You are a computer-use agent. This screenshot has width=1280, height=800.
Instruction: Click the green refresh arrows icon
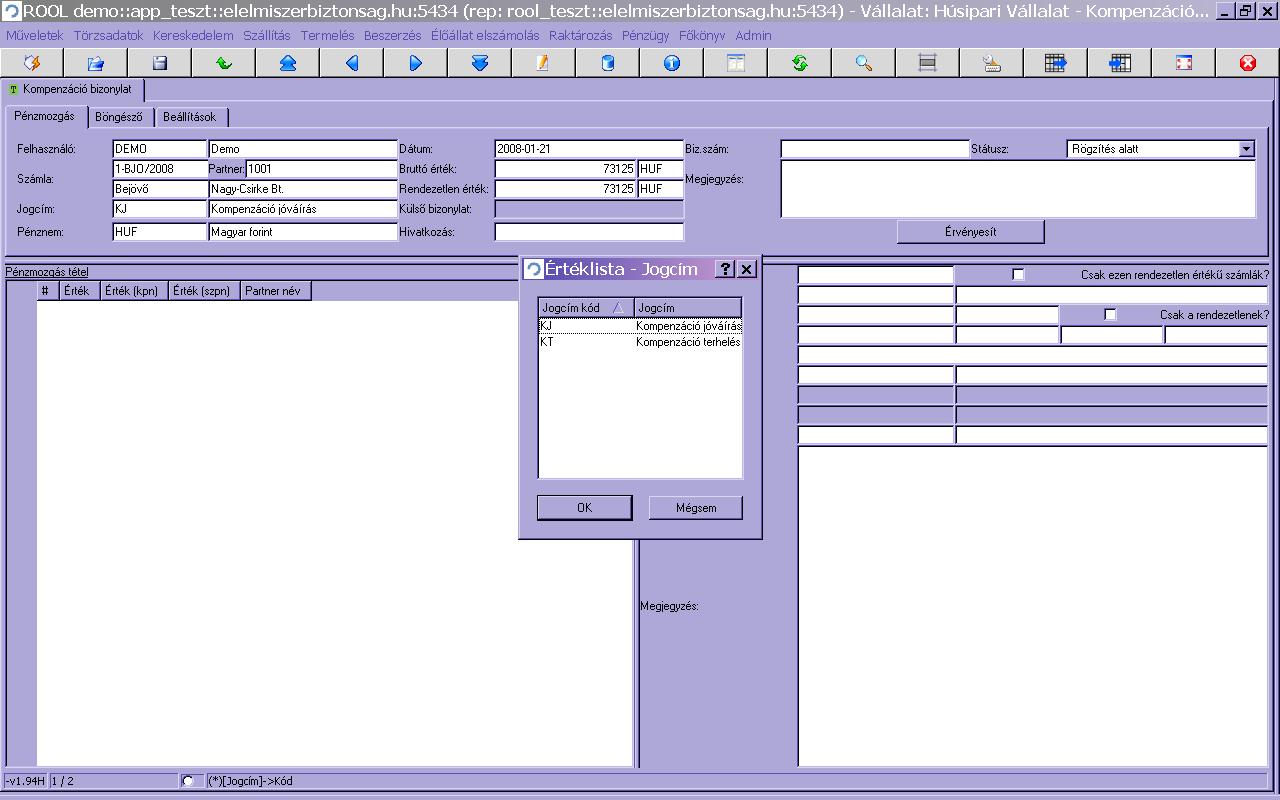click(x=799, y=63)
